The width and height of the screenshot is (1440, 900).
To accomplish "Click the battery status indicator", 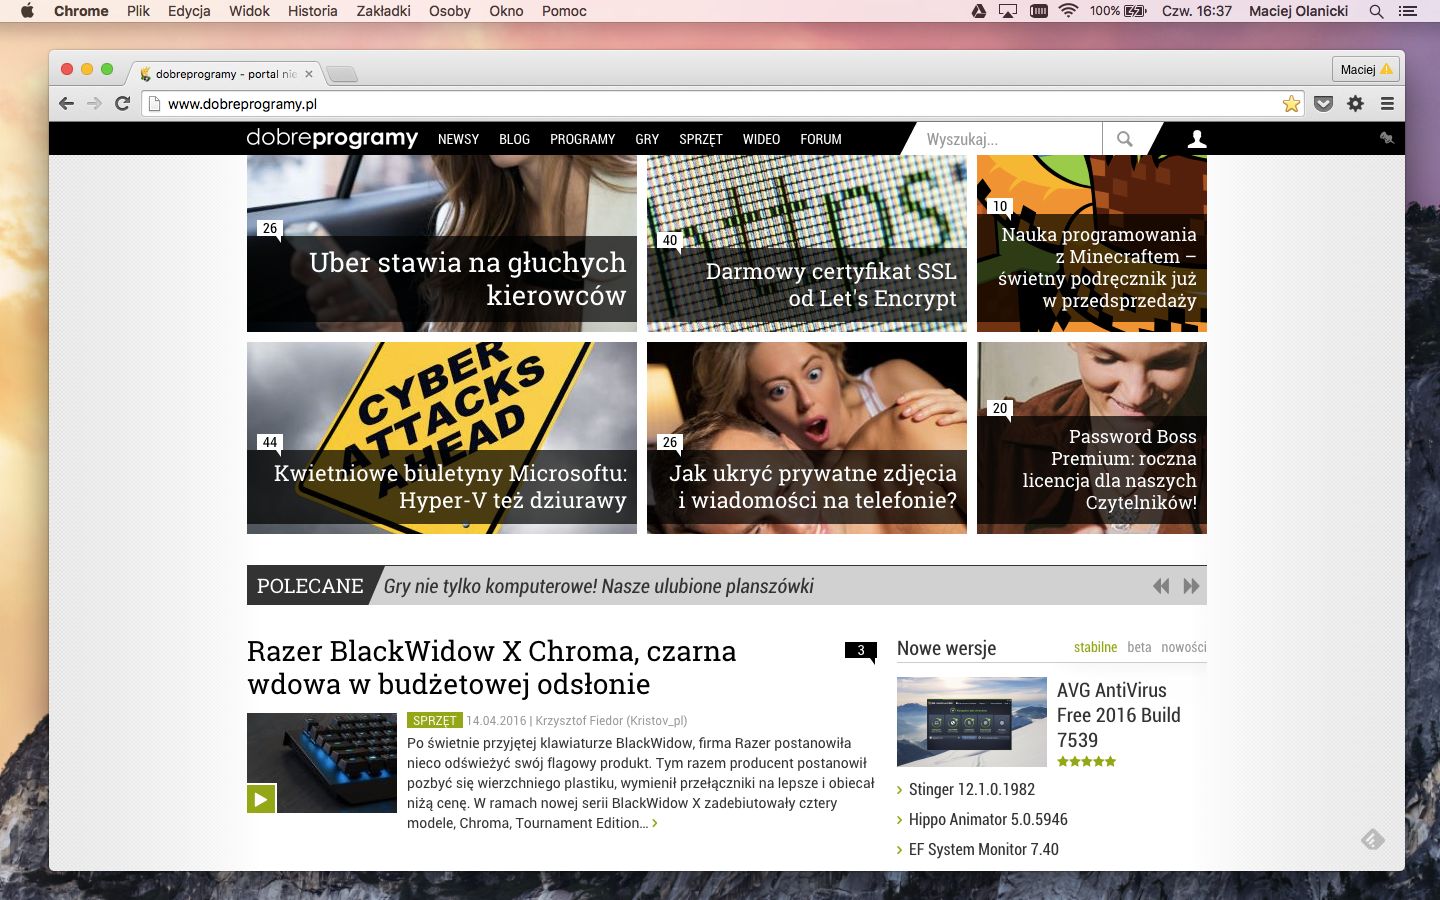I will point(1118,11).
